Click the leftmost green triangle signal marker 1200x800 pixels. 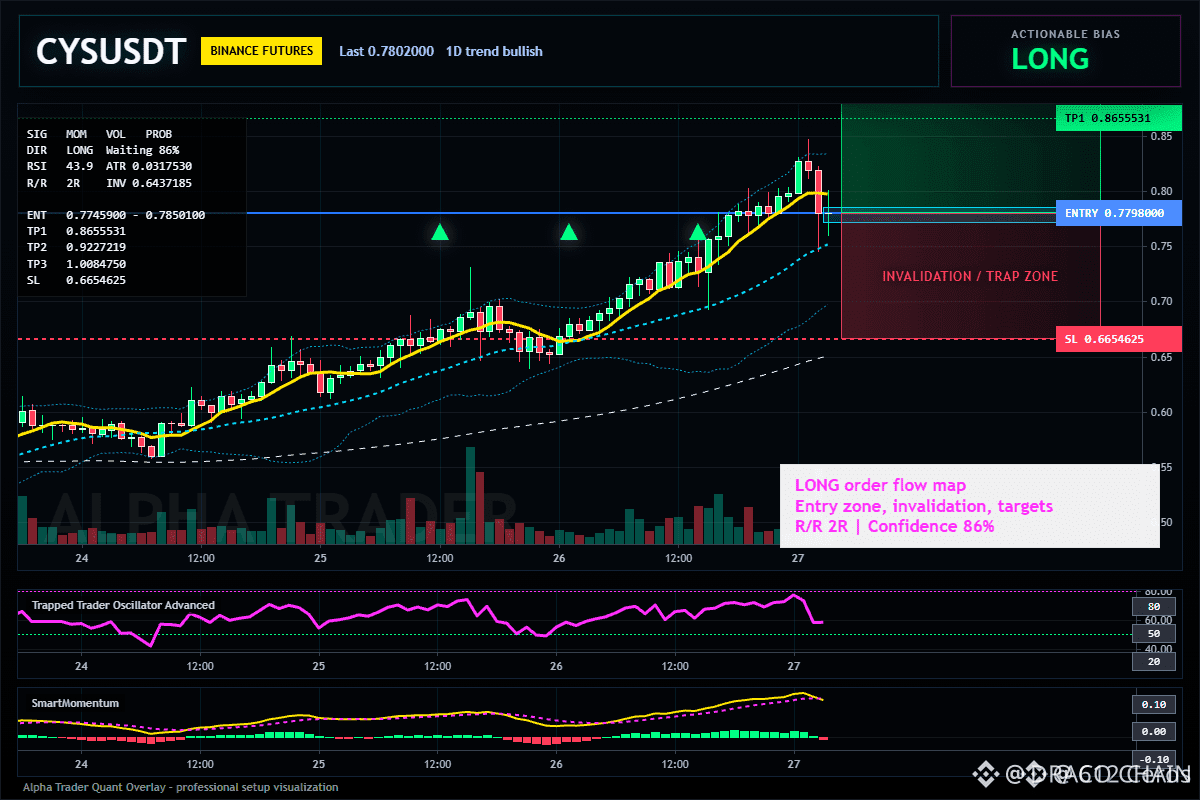(x=440, y=233)
